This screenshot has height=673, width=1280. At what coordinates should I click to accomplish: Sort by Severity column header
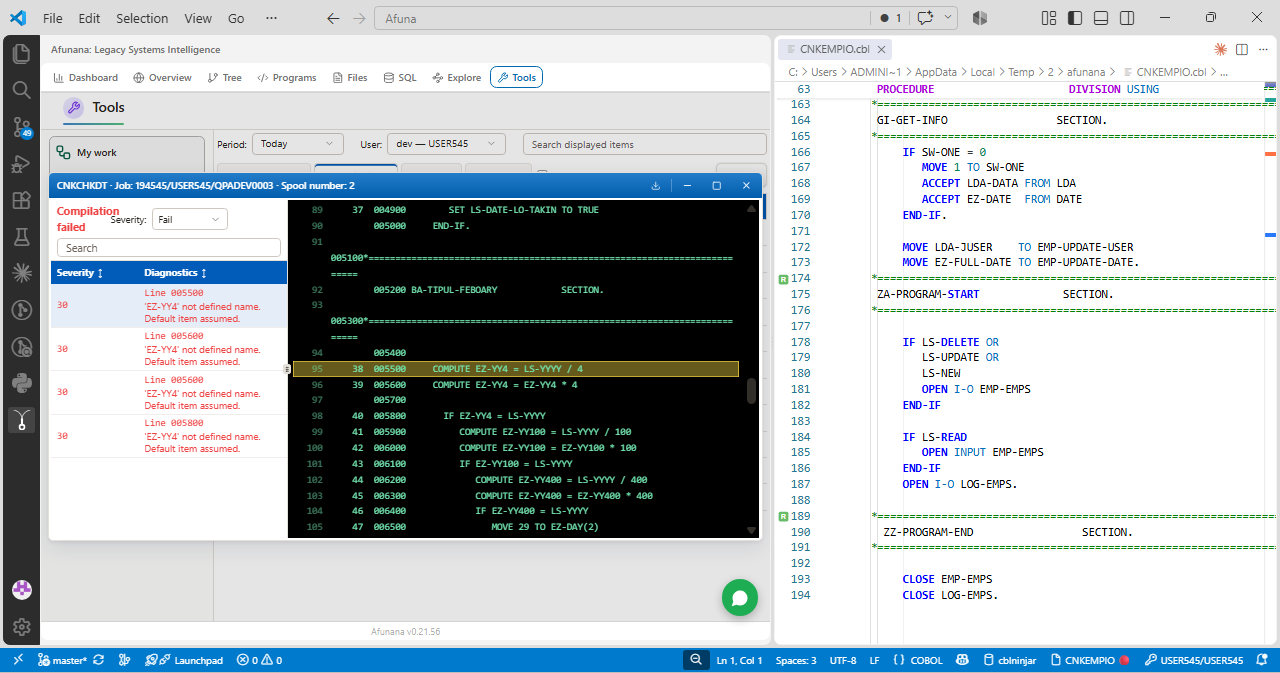(80, 273)
